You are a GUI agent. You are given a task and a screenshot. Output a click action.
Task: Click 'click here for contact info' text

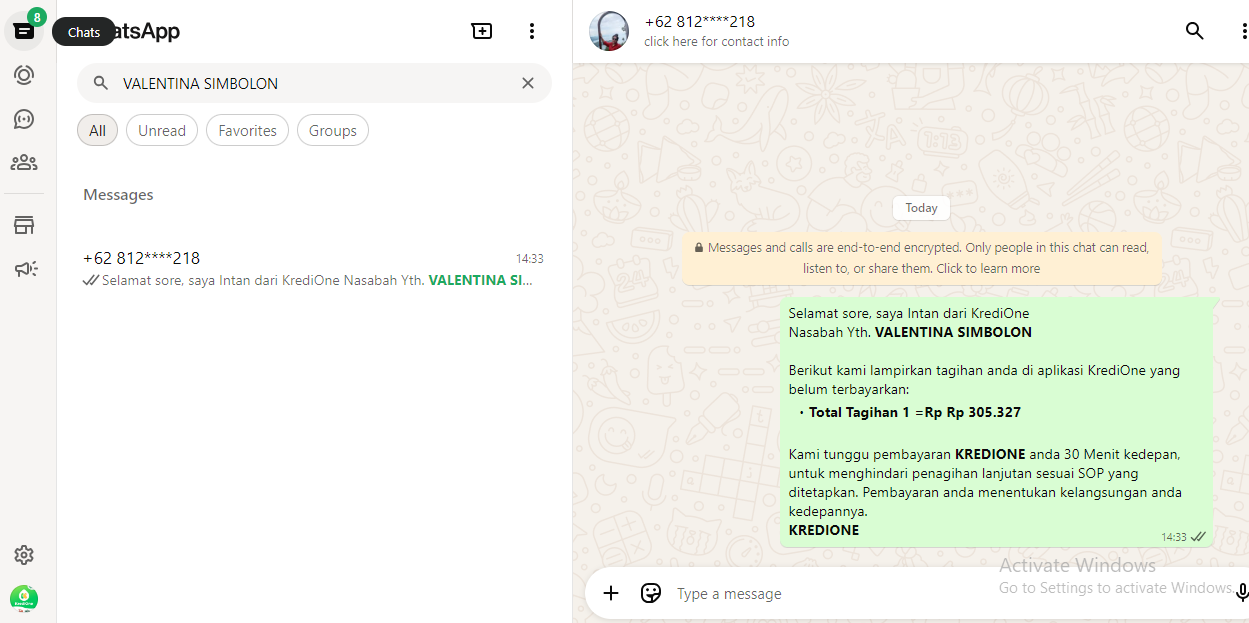(716, 42)
